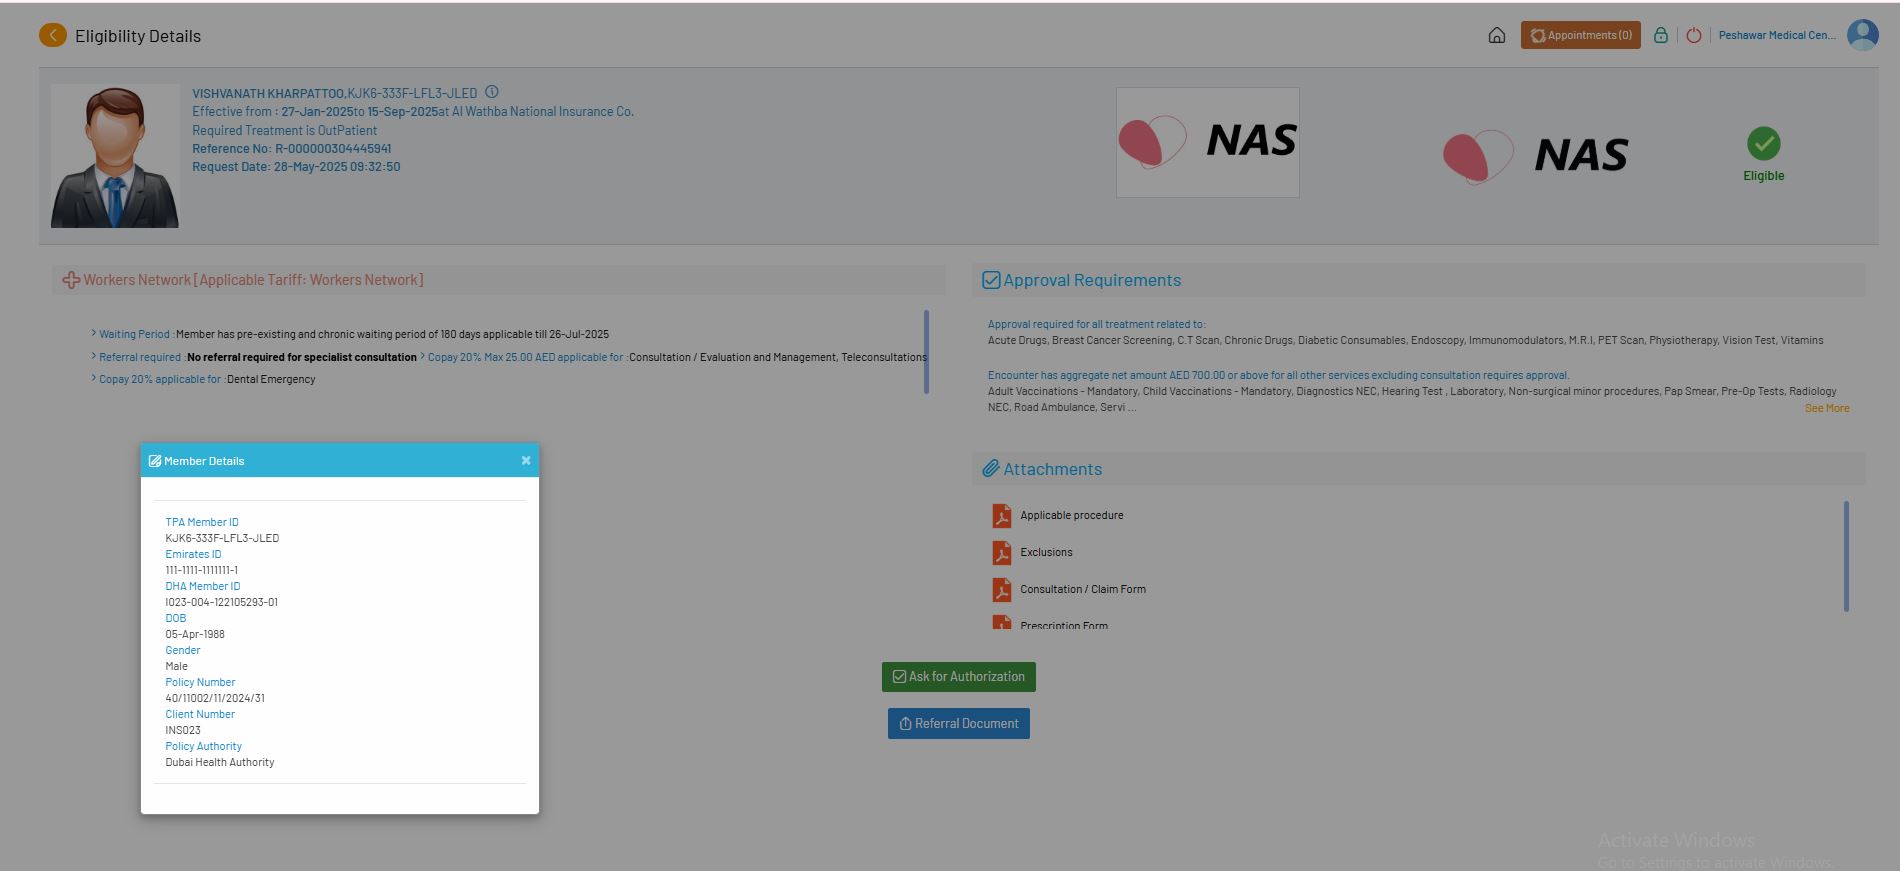Open the Applicable procedure PDF icon
The width and height of the screenshot is (1900, 871).
(x=1001, y=515)
